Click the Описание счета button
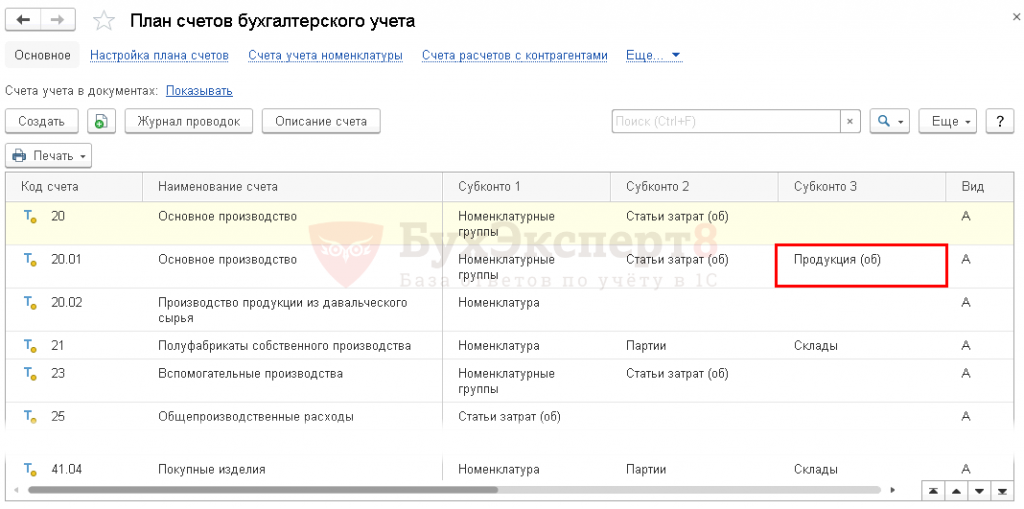Screen dimensions: 1024x509 321,122
